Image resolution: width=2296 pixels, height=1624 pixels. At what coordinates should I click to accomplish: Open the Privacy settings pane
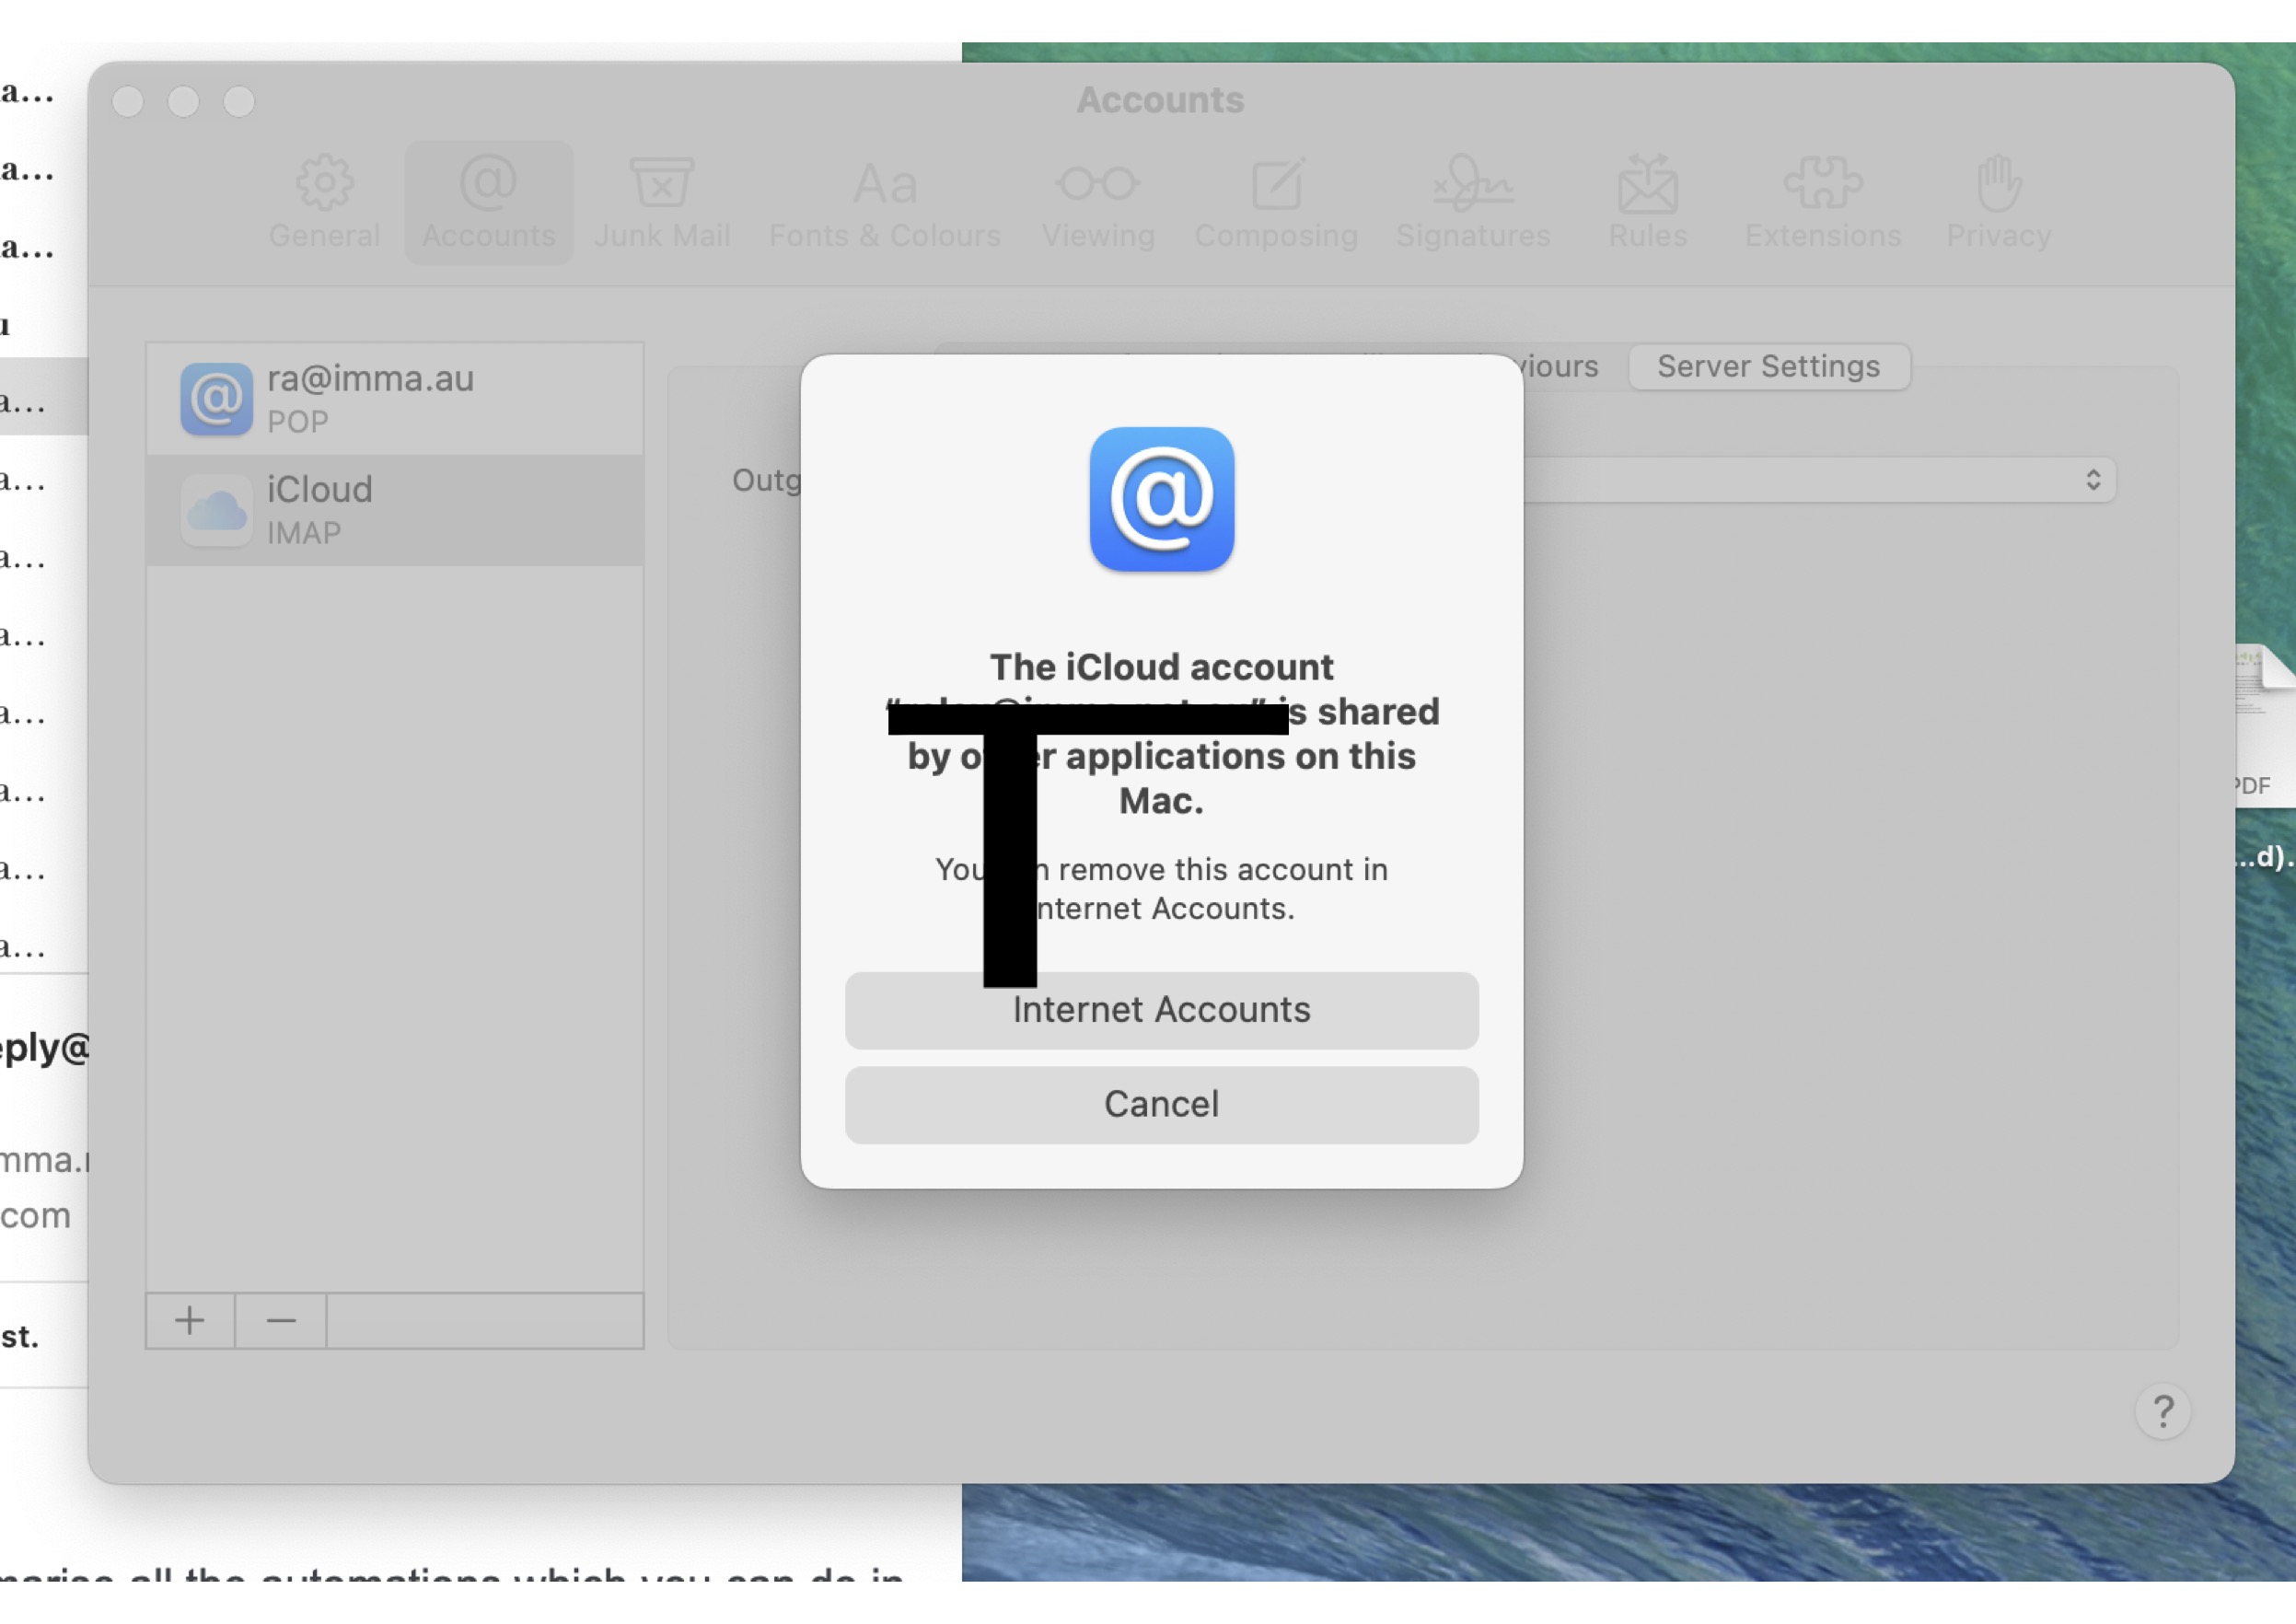pyautogui.click(x=1996, y=199)
